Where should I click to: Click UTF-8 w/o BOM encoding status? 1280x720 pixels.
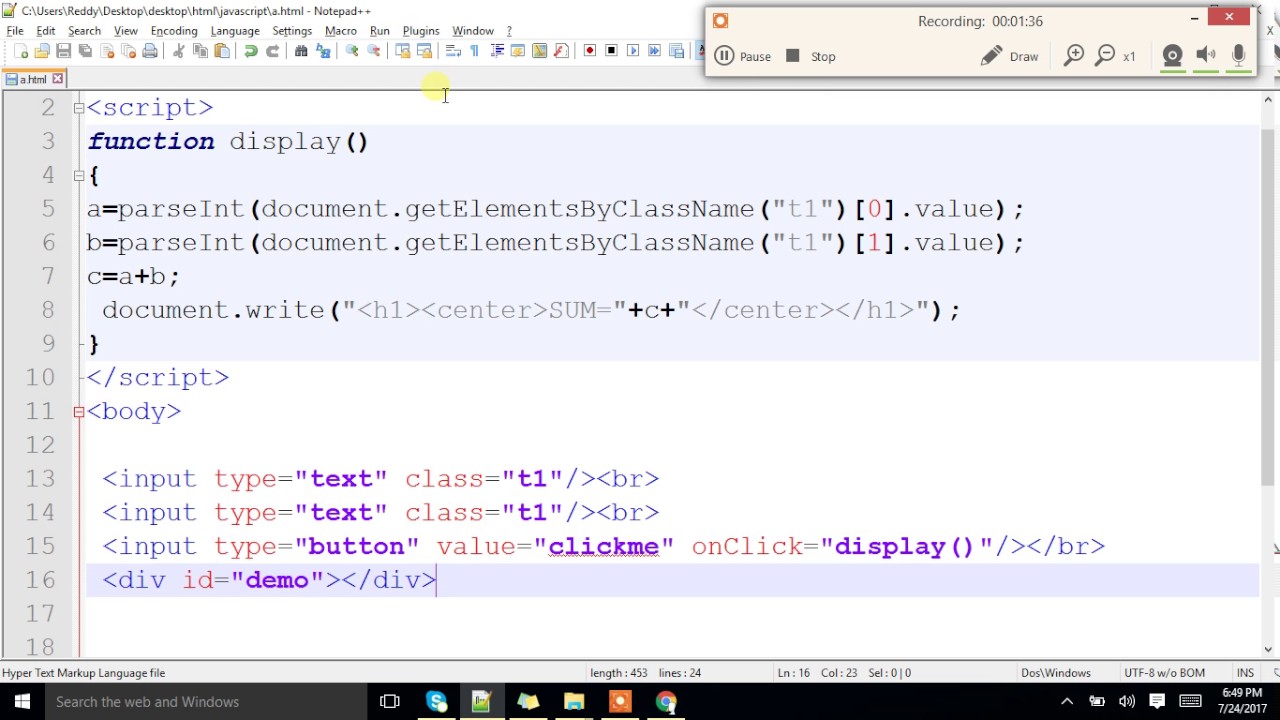click(x=1165, y=673)
